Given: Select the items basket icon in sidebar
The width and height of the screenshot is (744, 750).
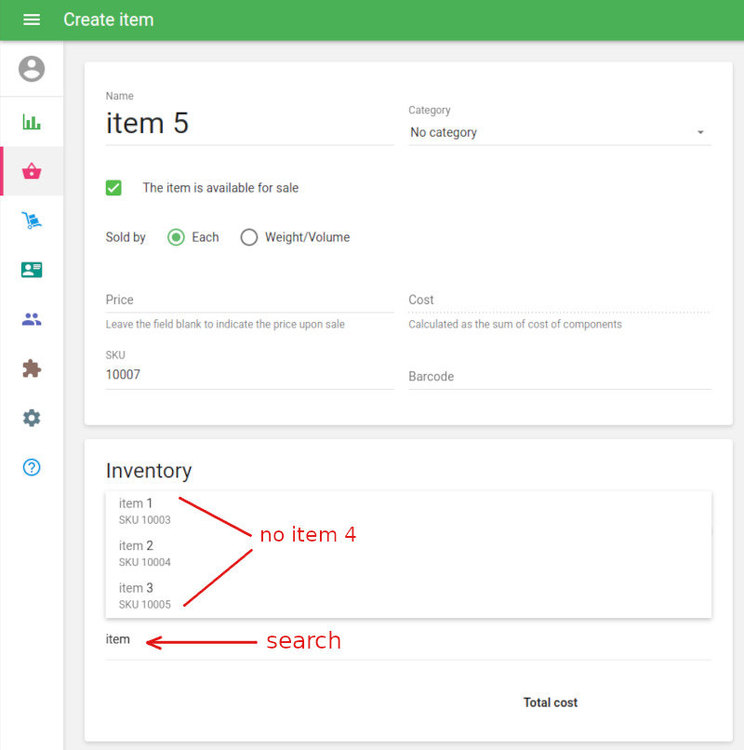Looking at the screenshot, I should [x=32, y=172].
